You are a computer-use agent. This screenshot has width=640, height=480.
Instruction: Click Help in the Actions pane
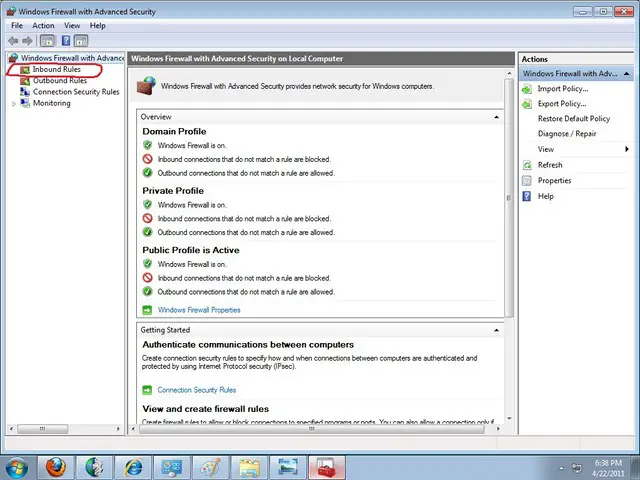pos(546,196)
